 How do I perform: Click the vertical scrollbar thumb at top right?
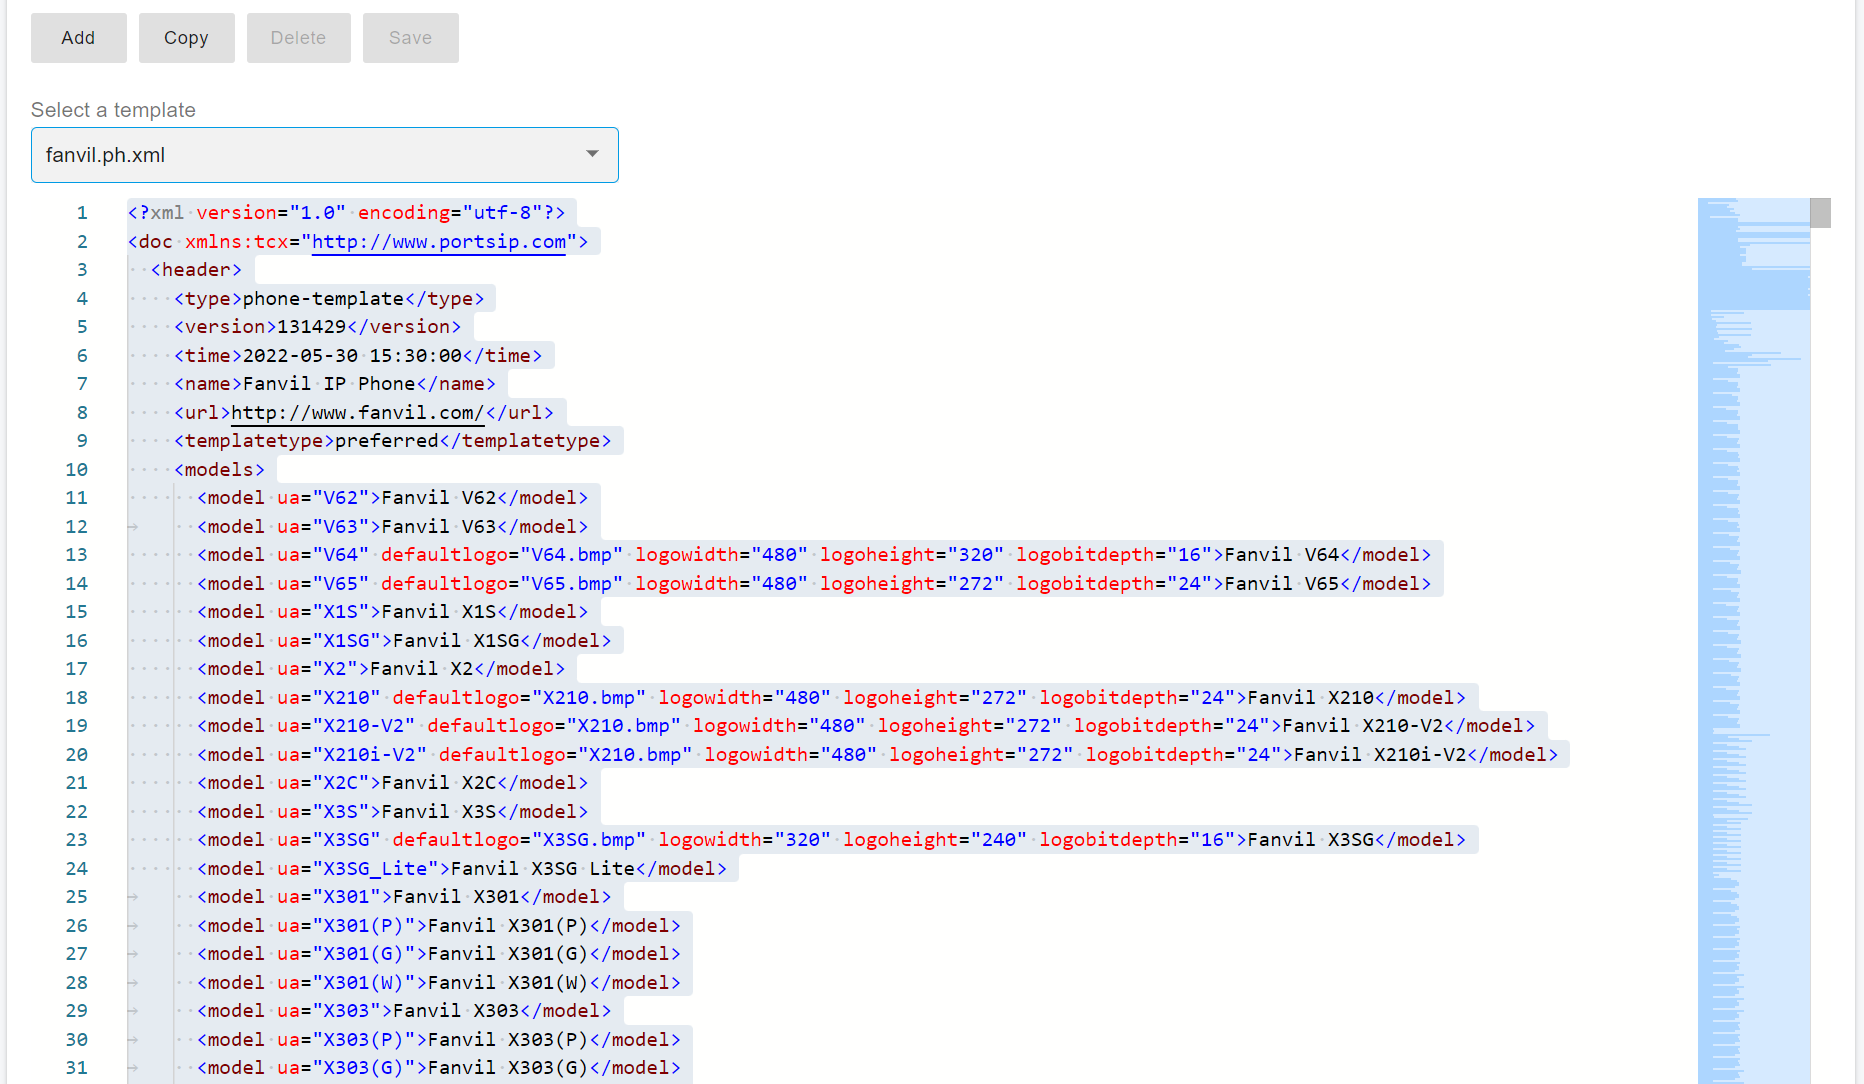pyautogui.click(x=1820, y=213)
